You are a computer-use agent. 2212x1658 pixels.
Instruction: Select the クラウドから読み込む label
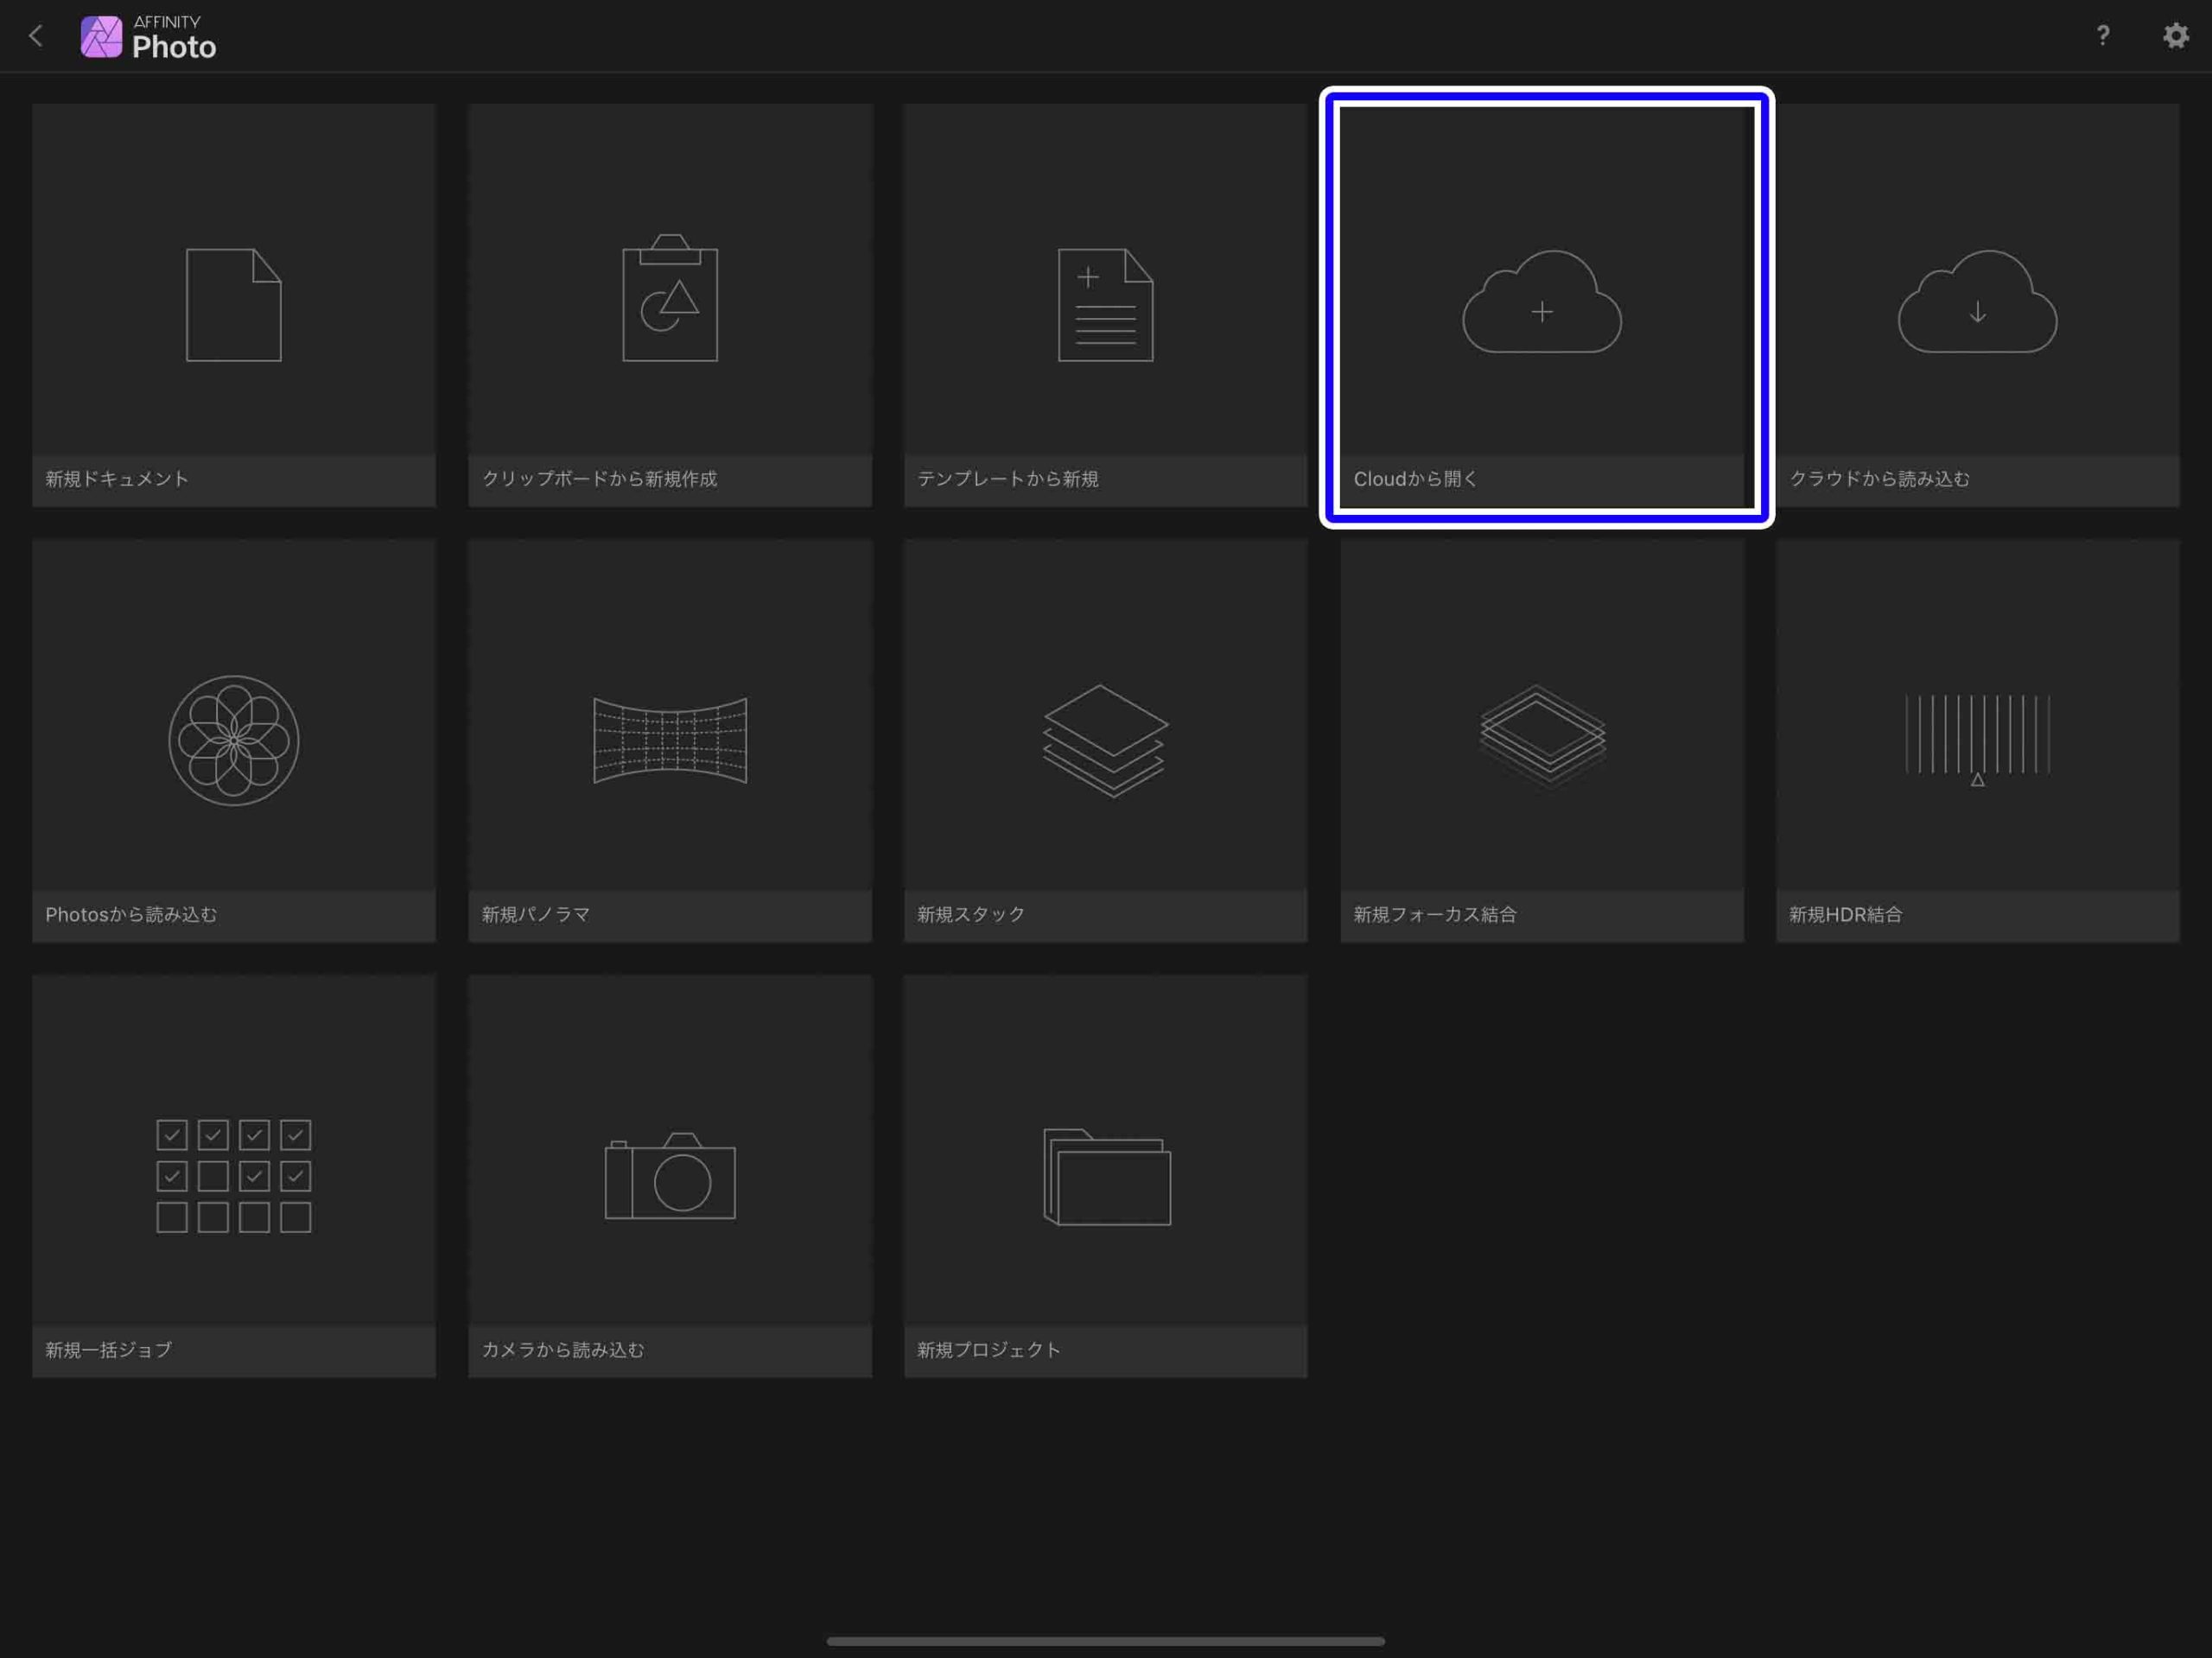click(x=1879, y=479)
